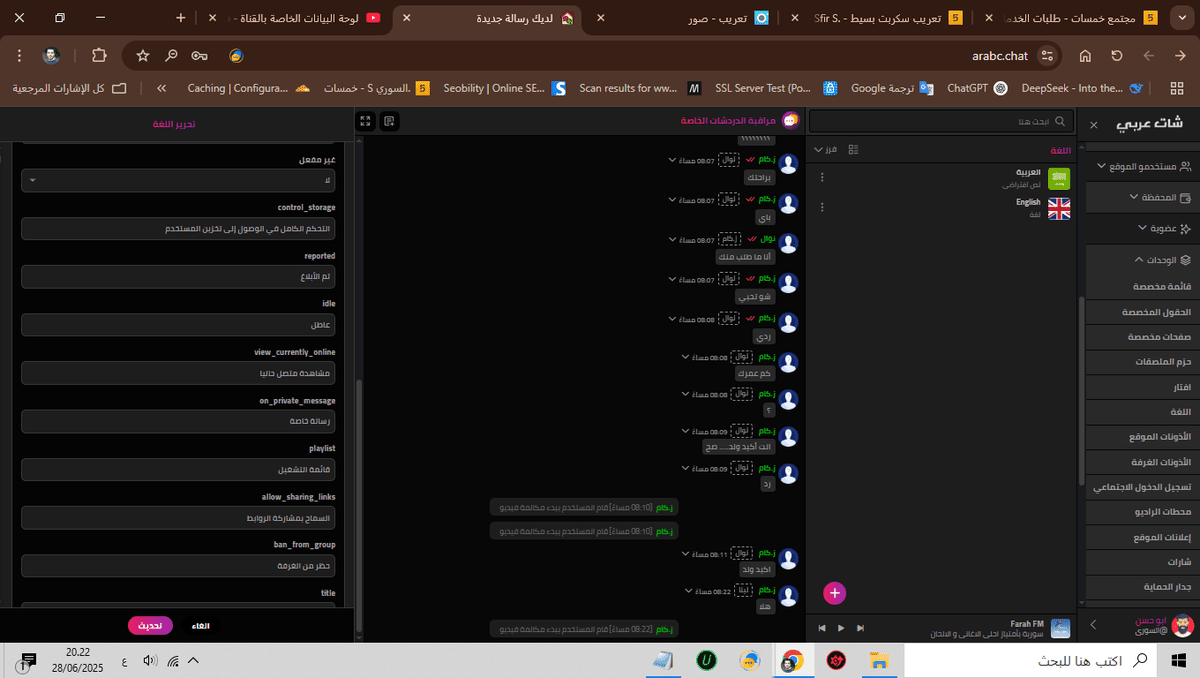
Task: Open three-dot options for English language
Action: click(x=822, y=207)
